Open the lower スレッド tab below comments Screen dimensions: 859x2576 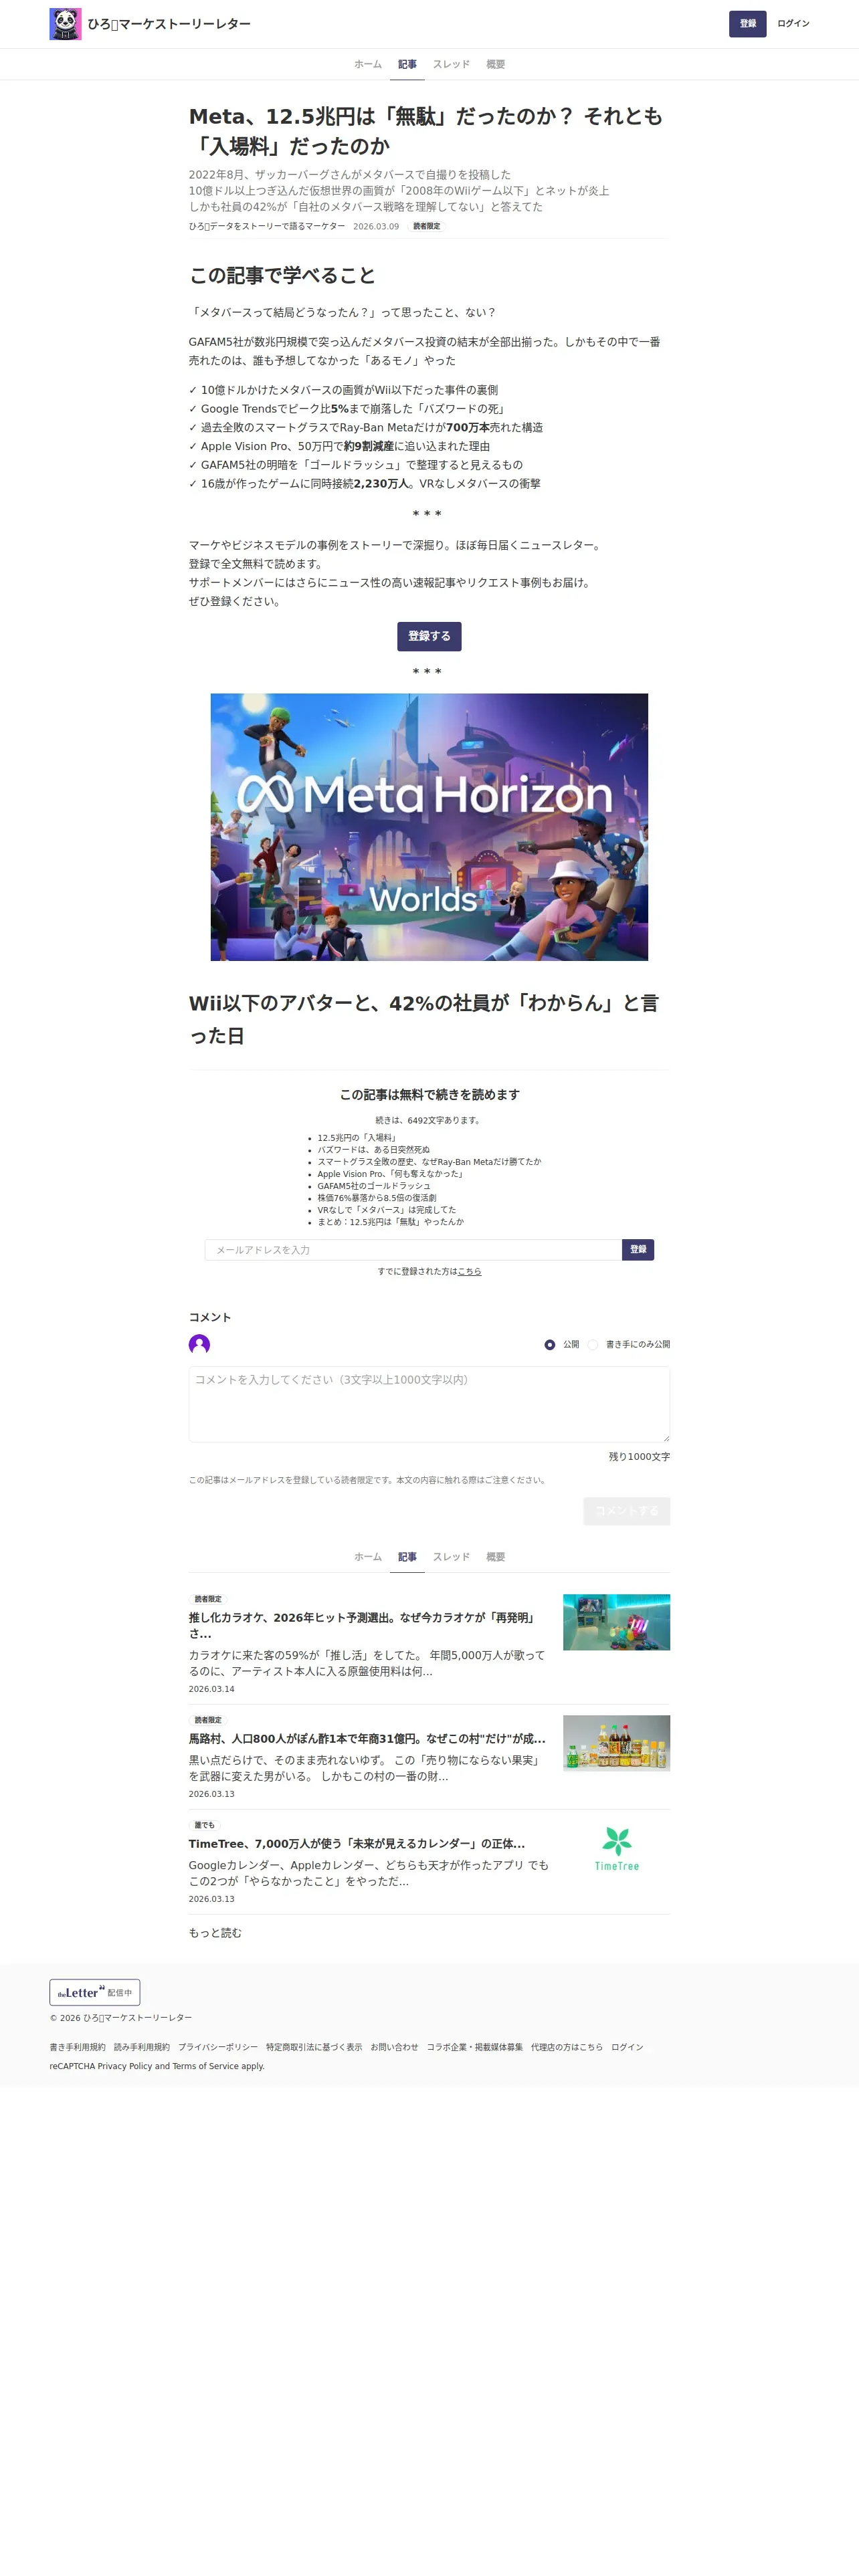[x=451, y=1557]
